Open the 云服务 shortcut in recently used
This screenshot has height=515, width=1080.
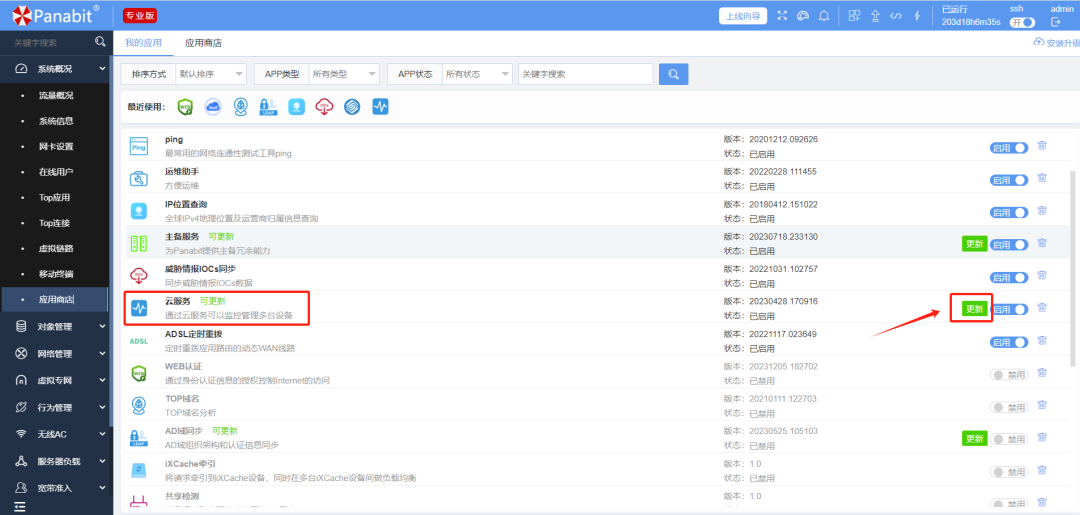click(x=380, y=107)
